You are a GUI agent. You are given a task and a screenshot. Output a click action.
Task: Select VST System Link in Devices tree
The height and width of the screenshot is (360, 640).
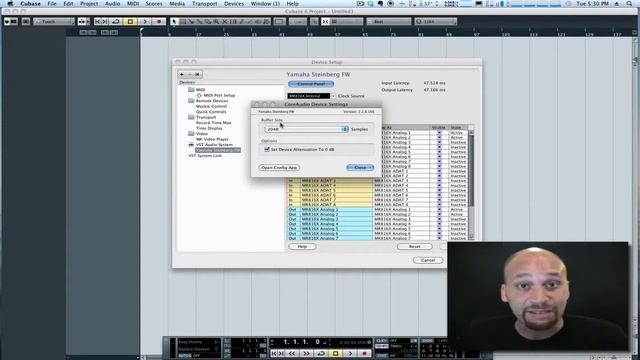click(x=205, y=156)
